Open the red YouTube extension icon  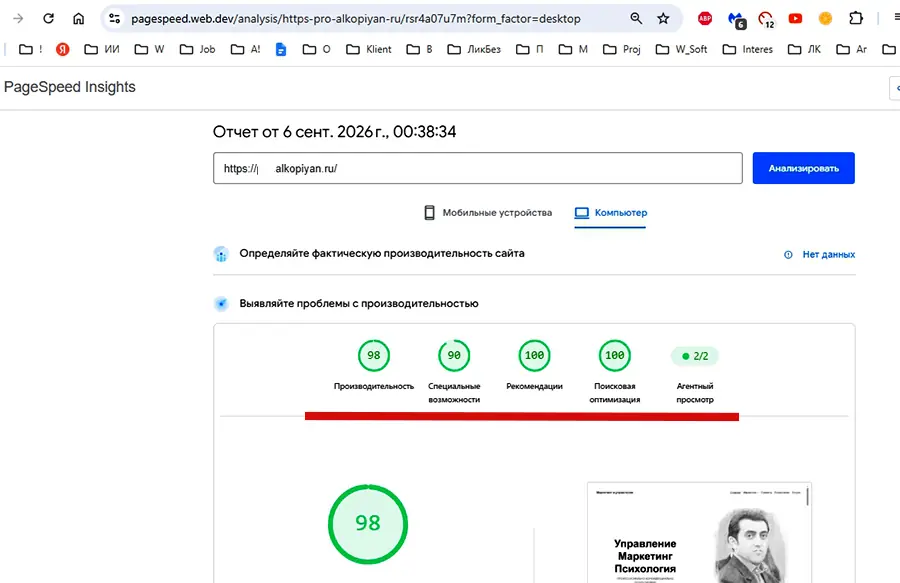[795, 18]
